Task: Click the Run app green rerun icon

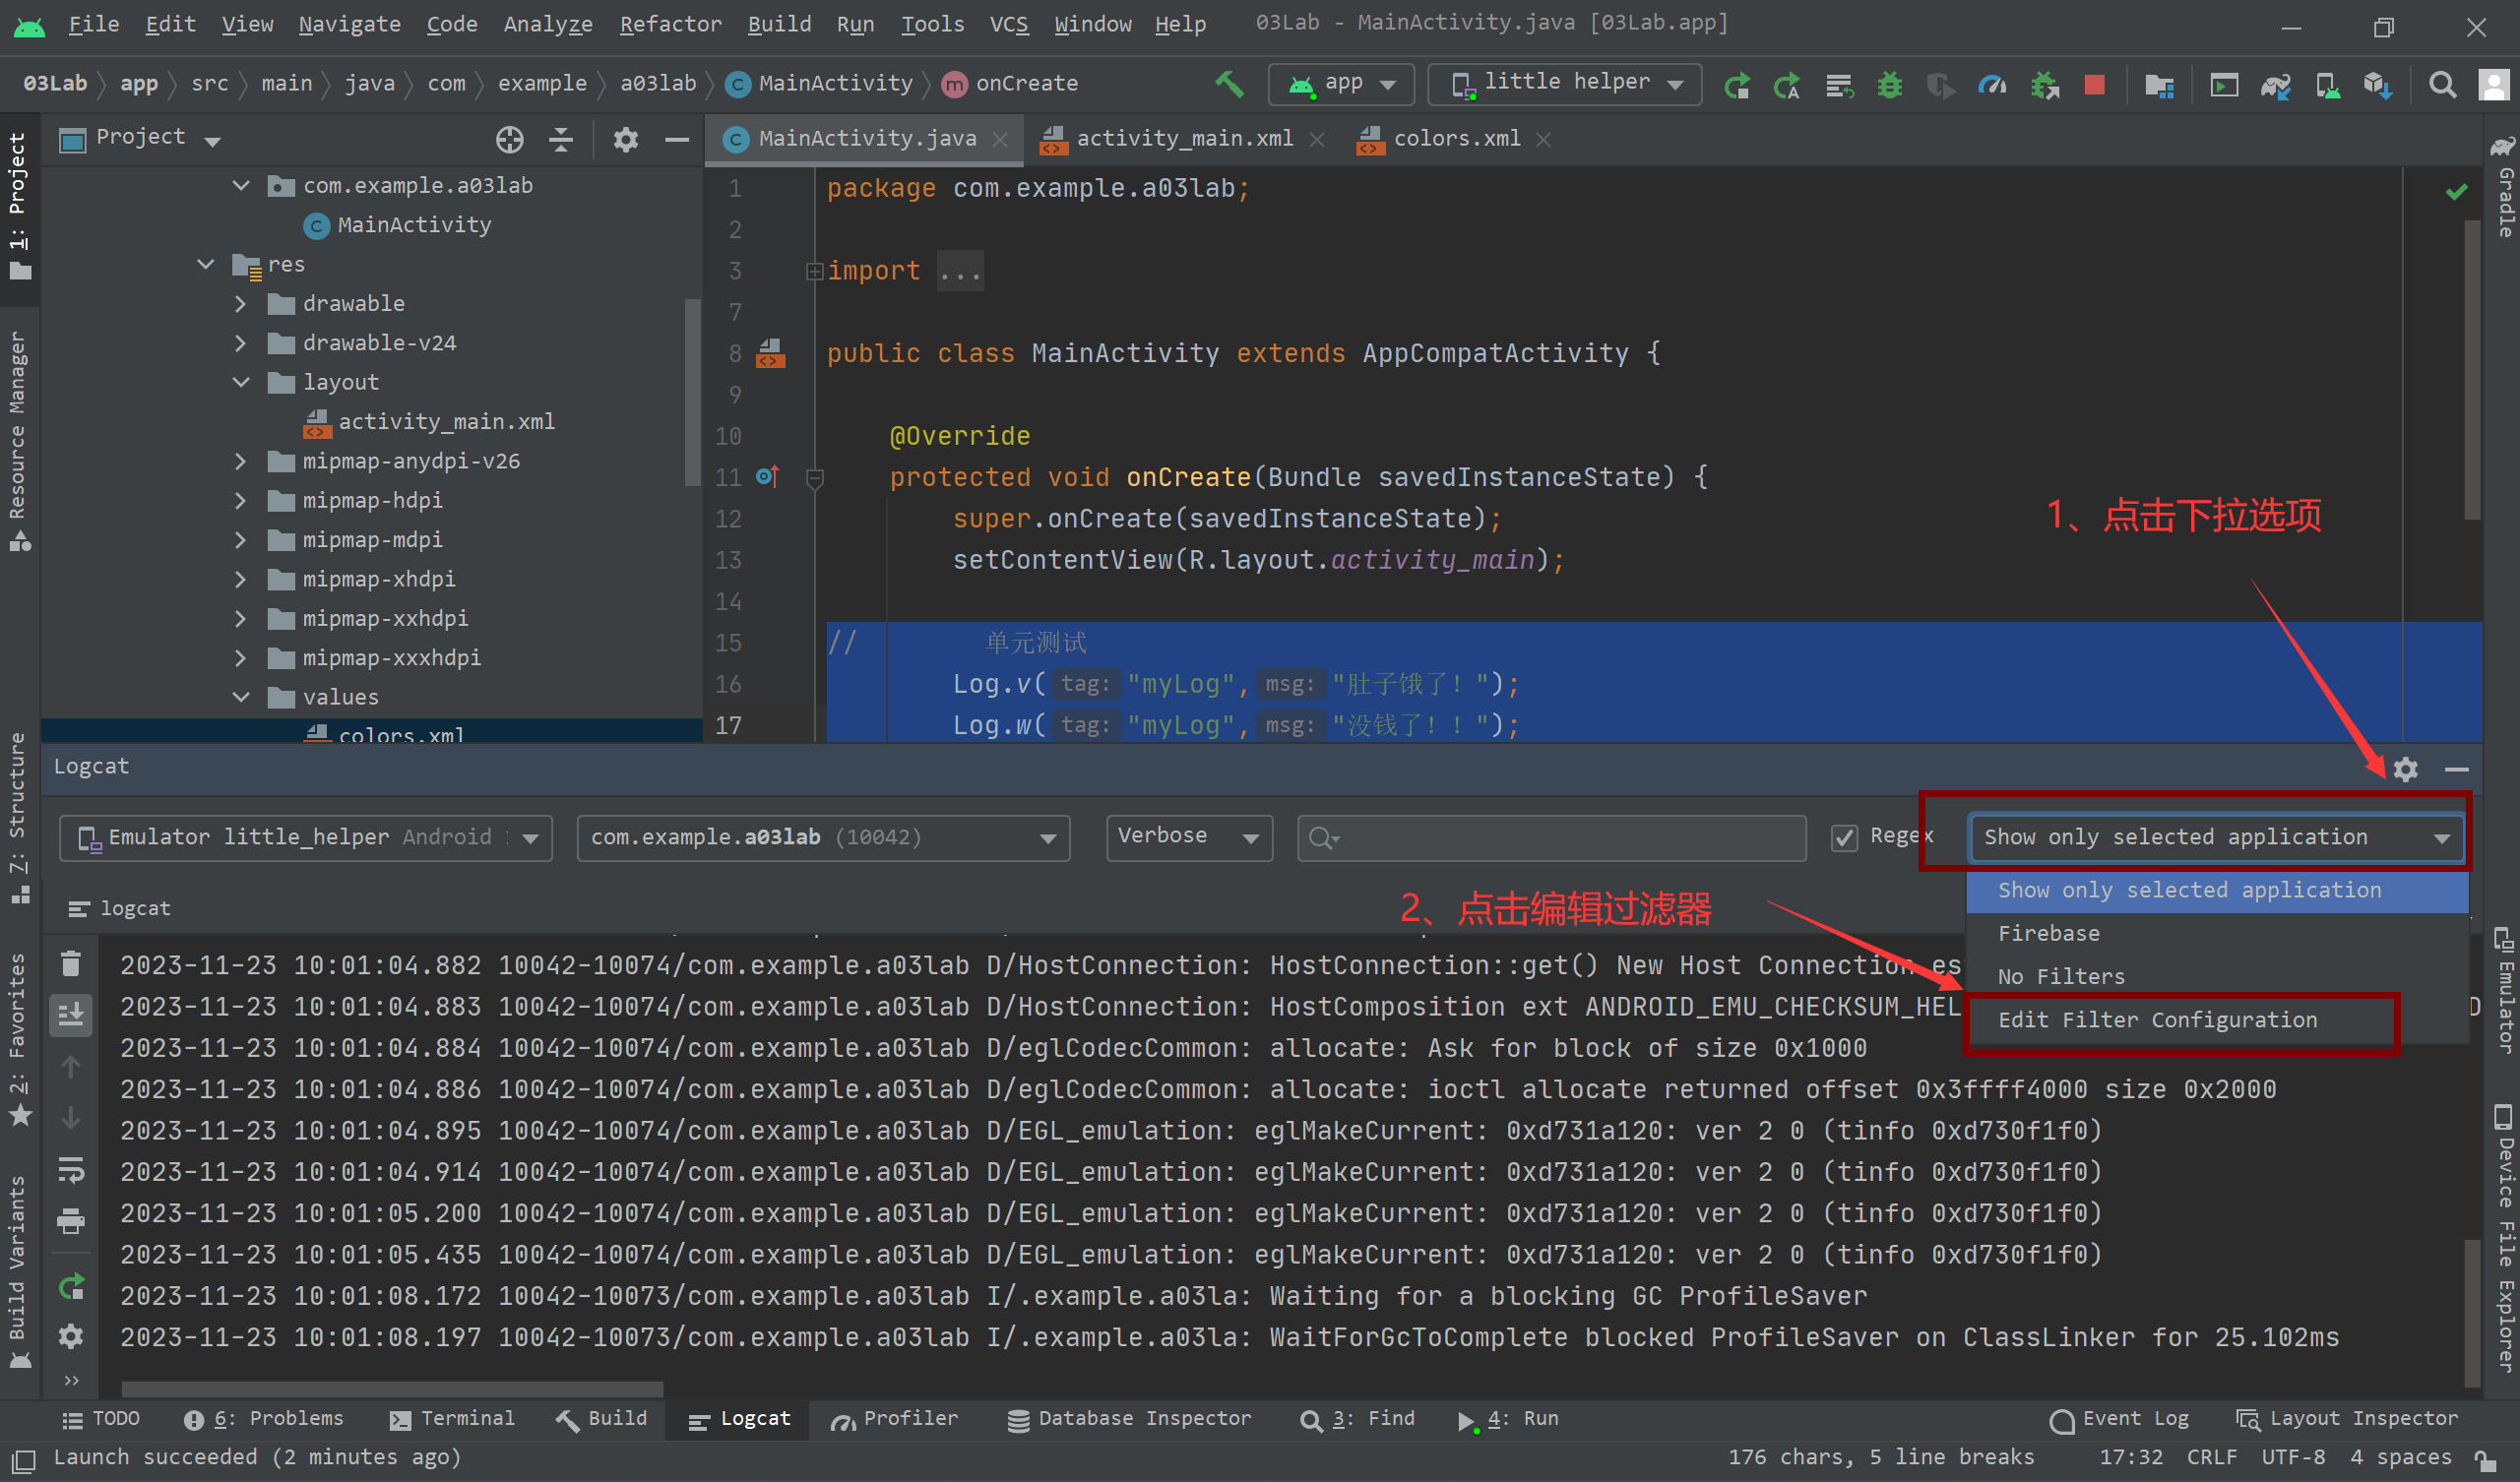Action: pos(1737,85)
